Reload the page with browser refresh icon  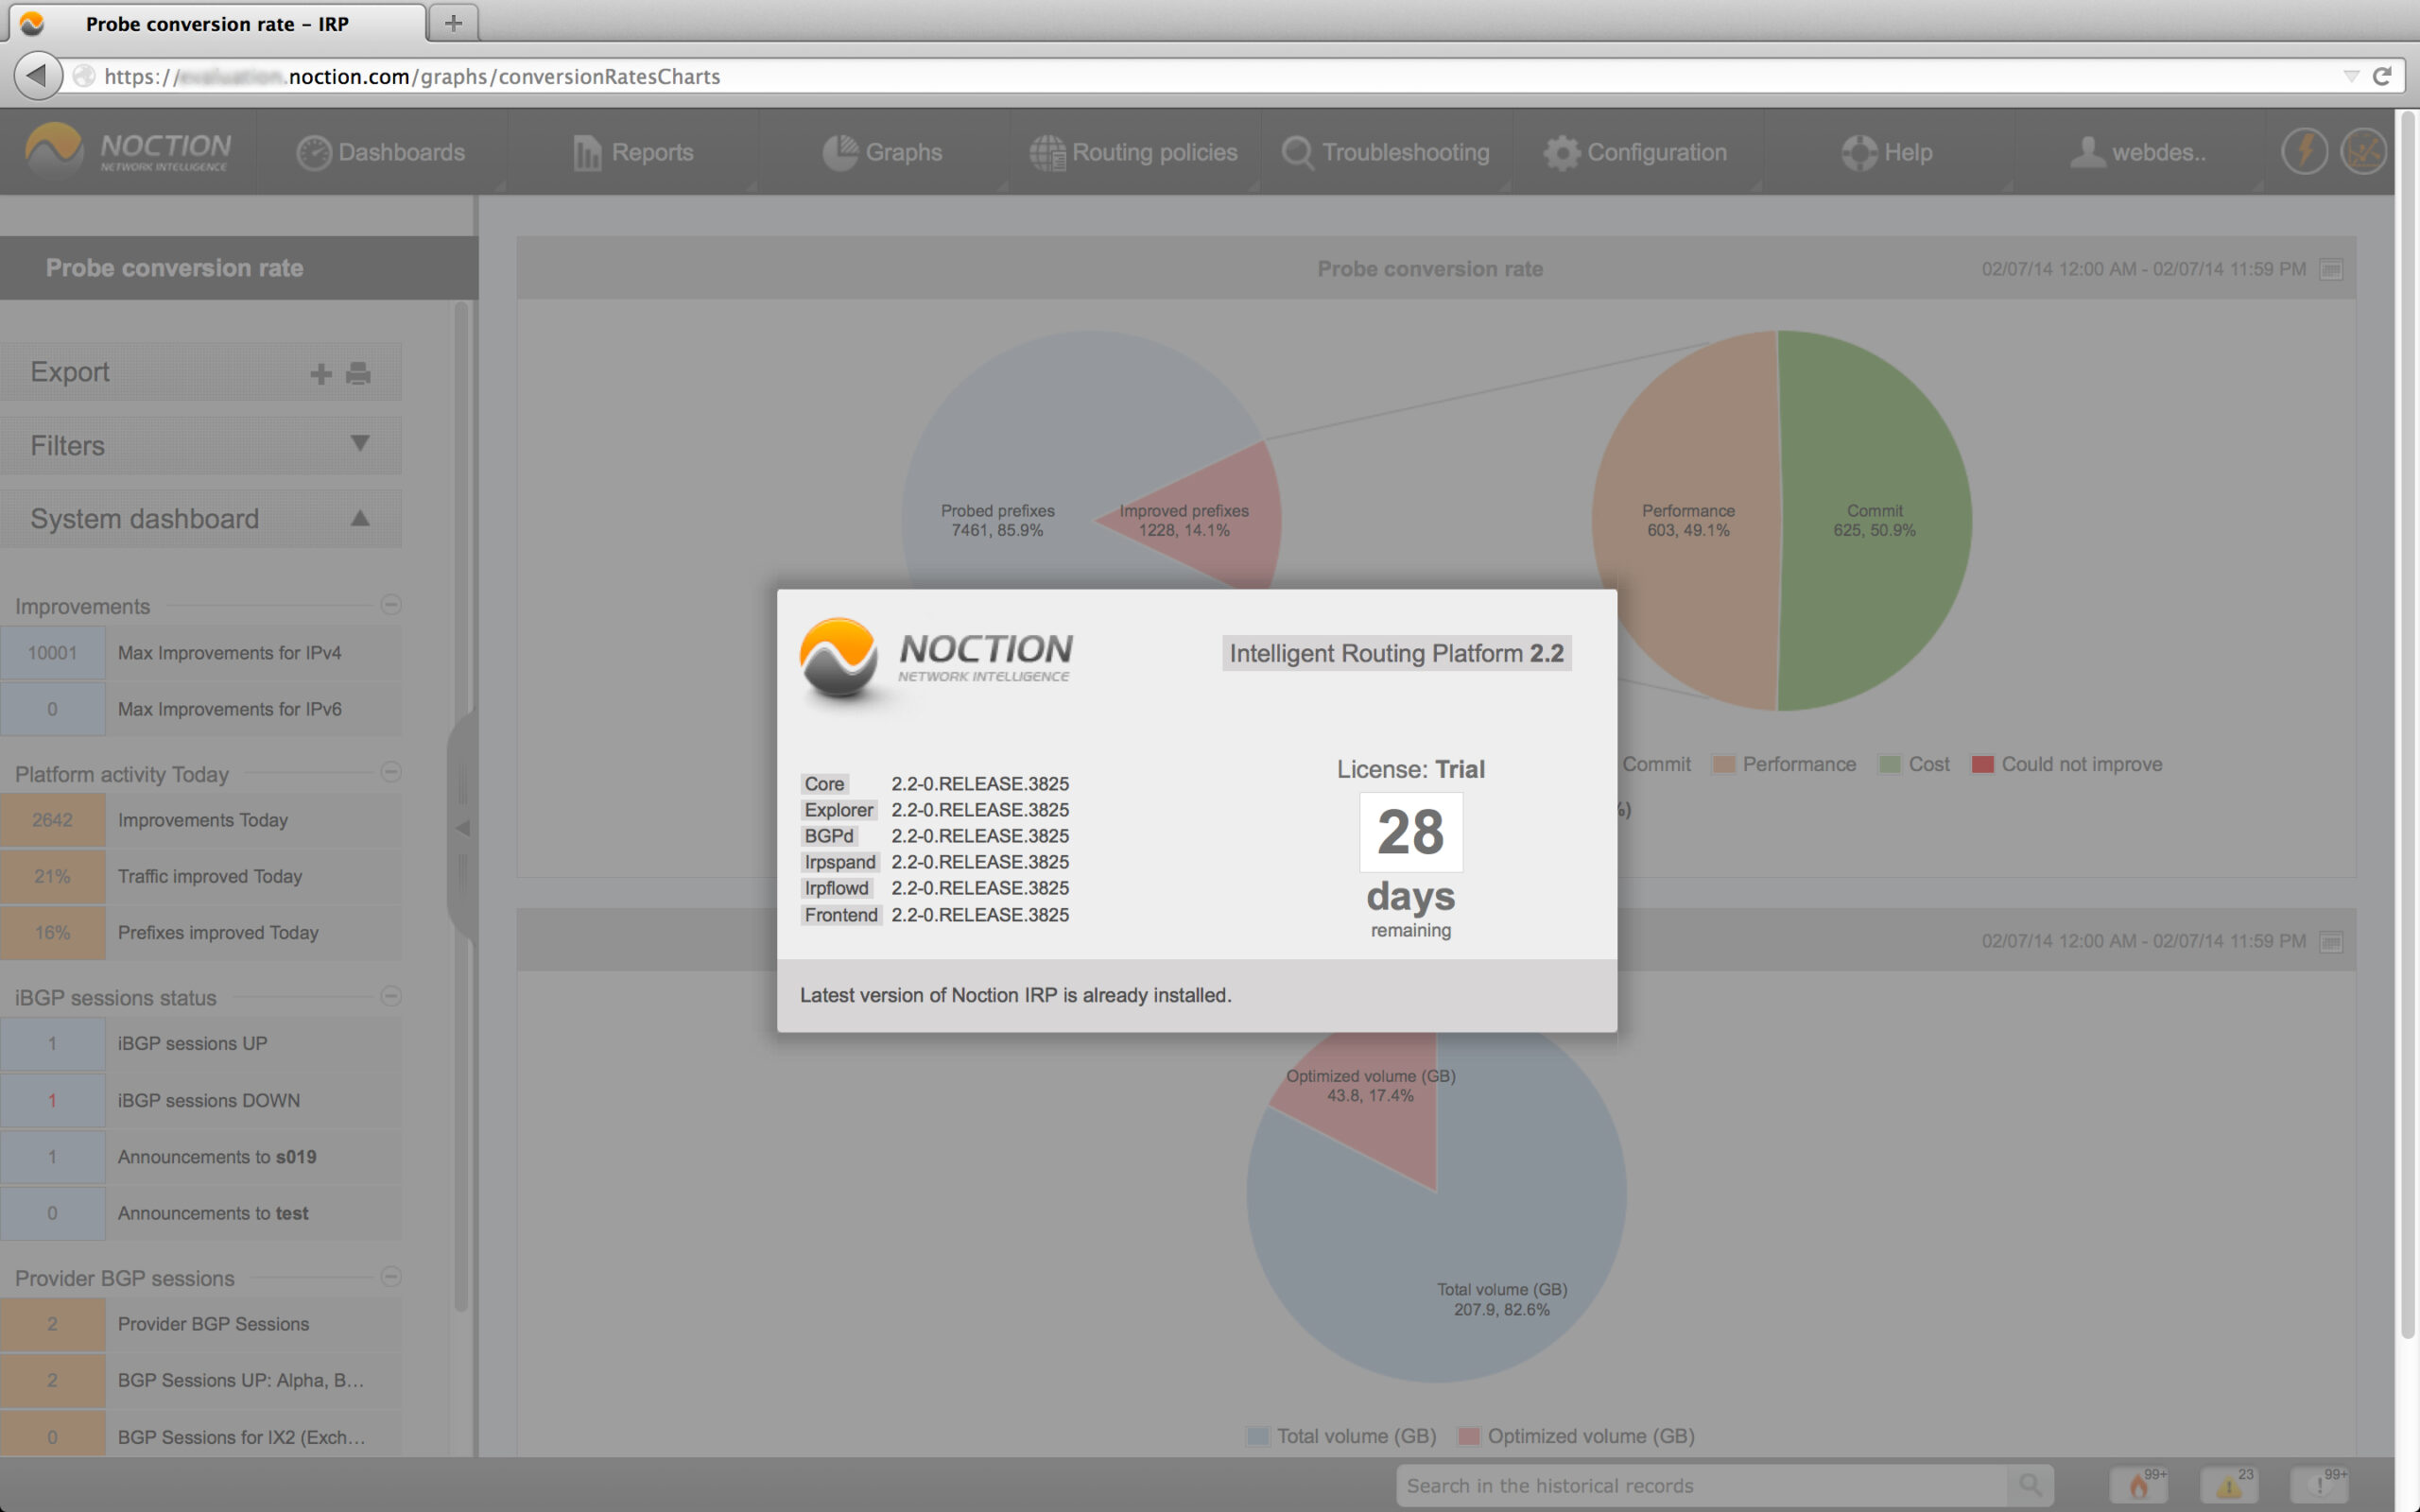coord(2382,76)
